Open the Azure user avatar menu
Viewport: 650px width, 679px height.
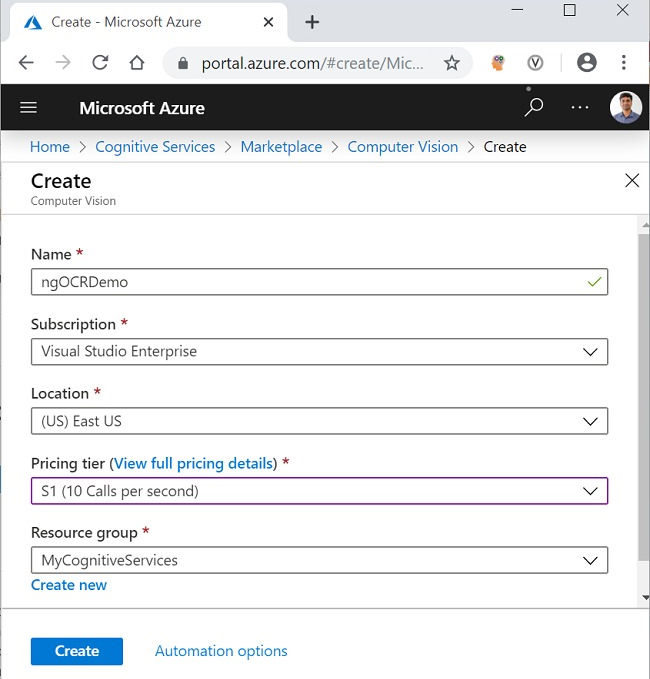point(626,107)
